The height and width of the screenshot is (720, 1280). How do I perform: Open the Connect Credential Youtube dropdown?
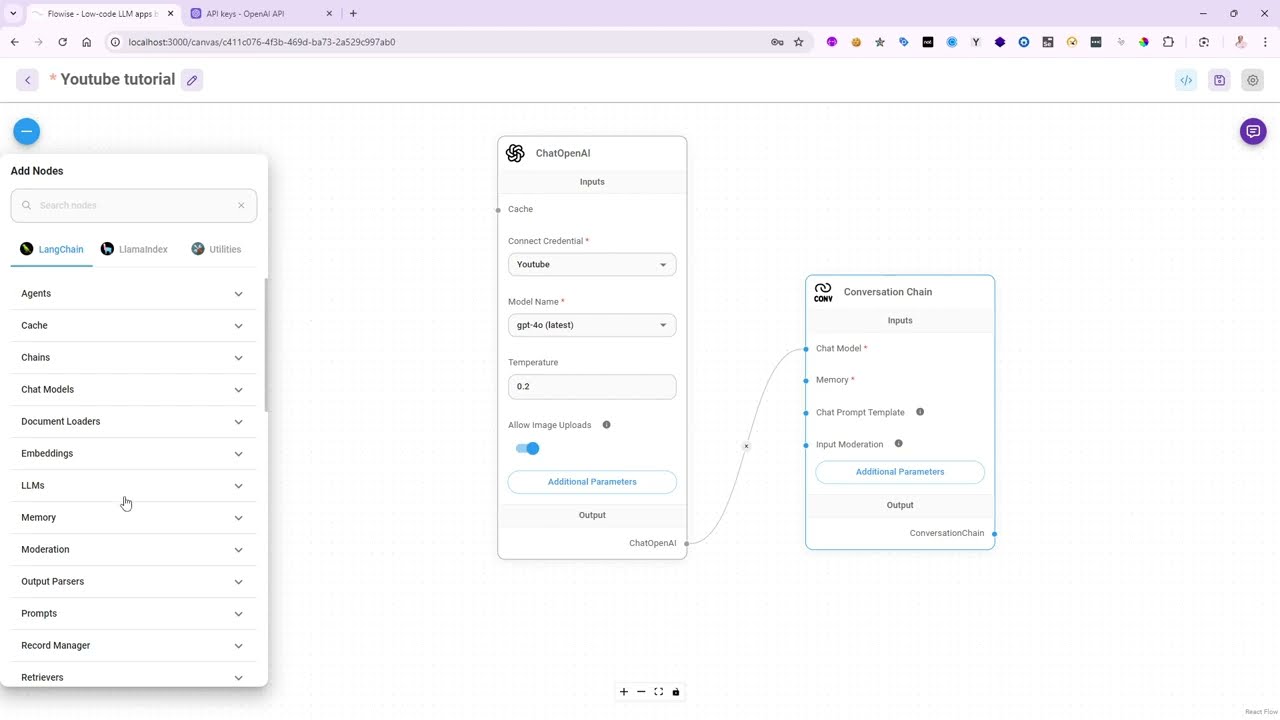[x=592, y=265]
